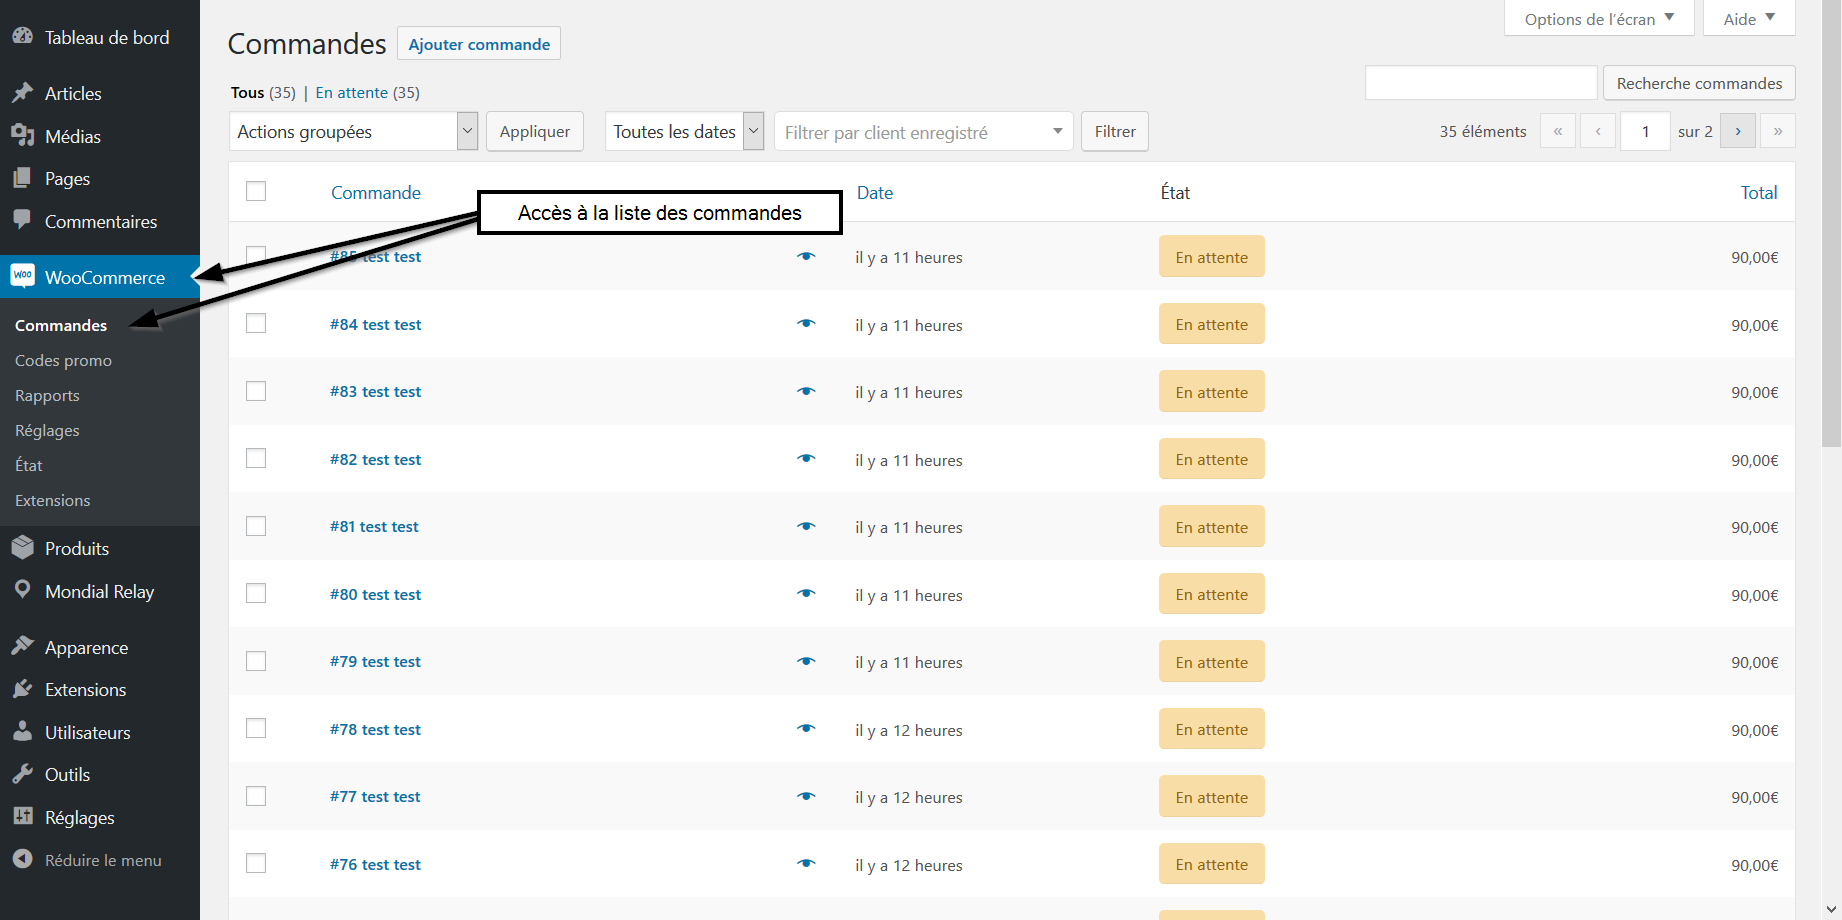Focus the order search text field

(1480, 83)
